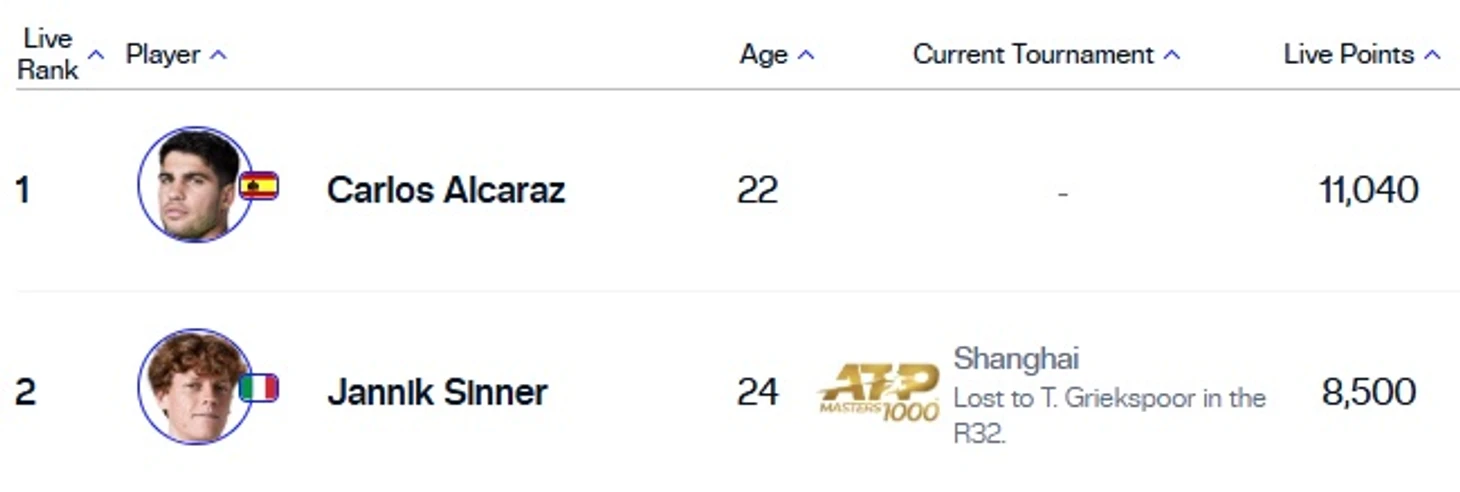
Task: Click Alcaraz's 11,040 live points value
Action: 1368,189
